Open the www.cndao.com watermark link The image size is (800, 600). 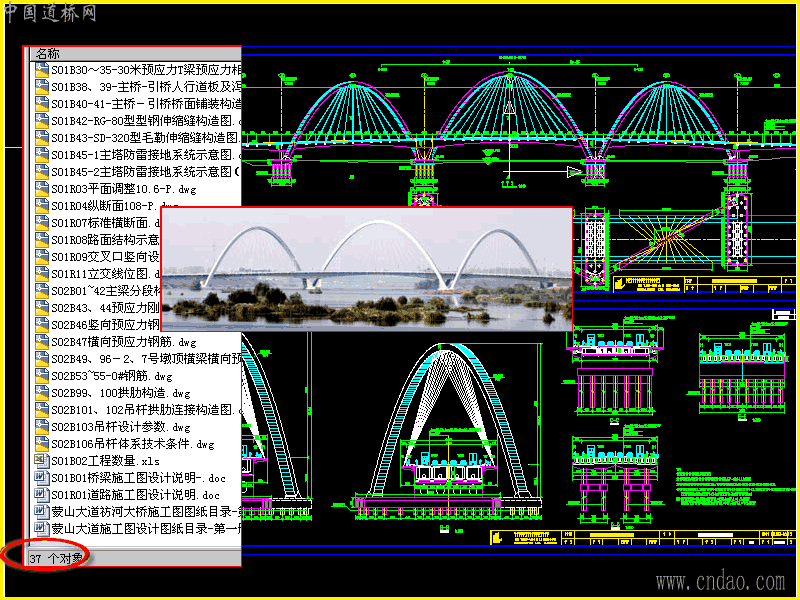pyautogui.click(x=720, y=582)
